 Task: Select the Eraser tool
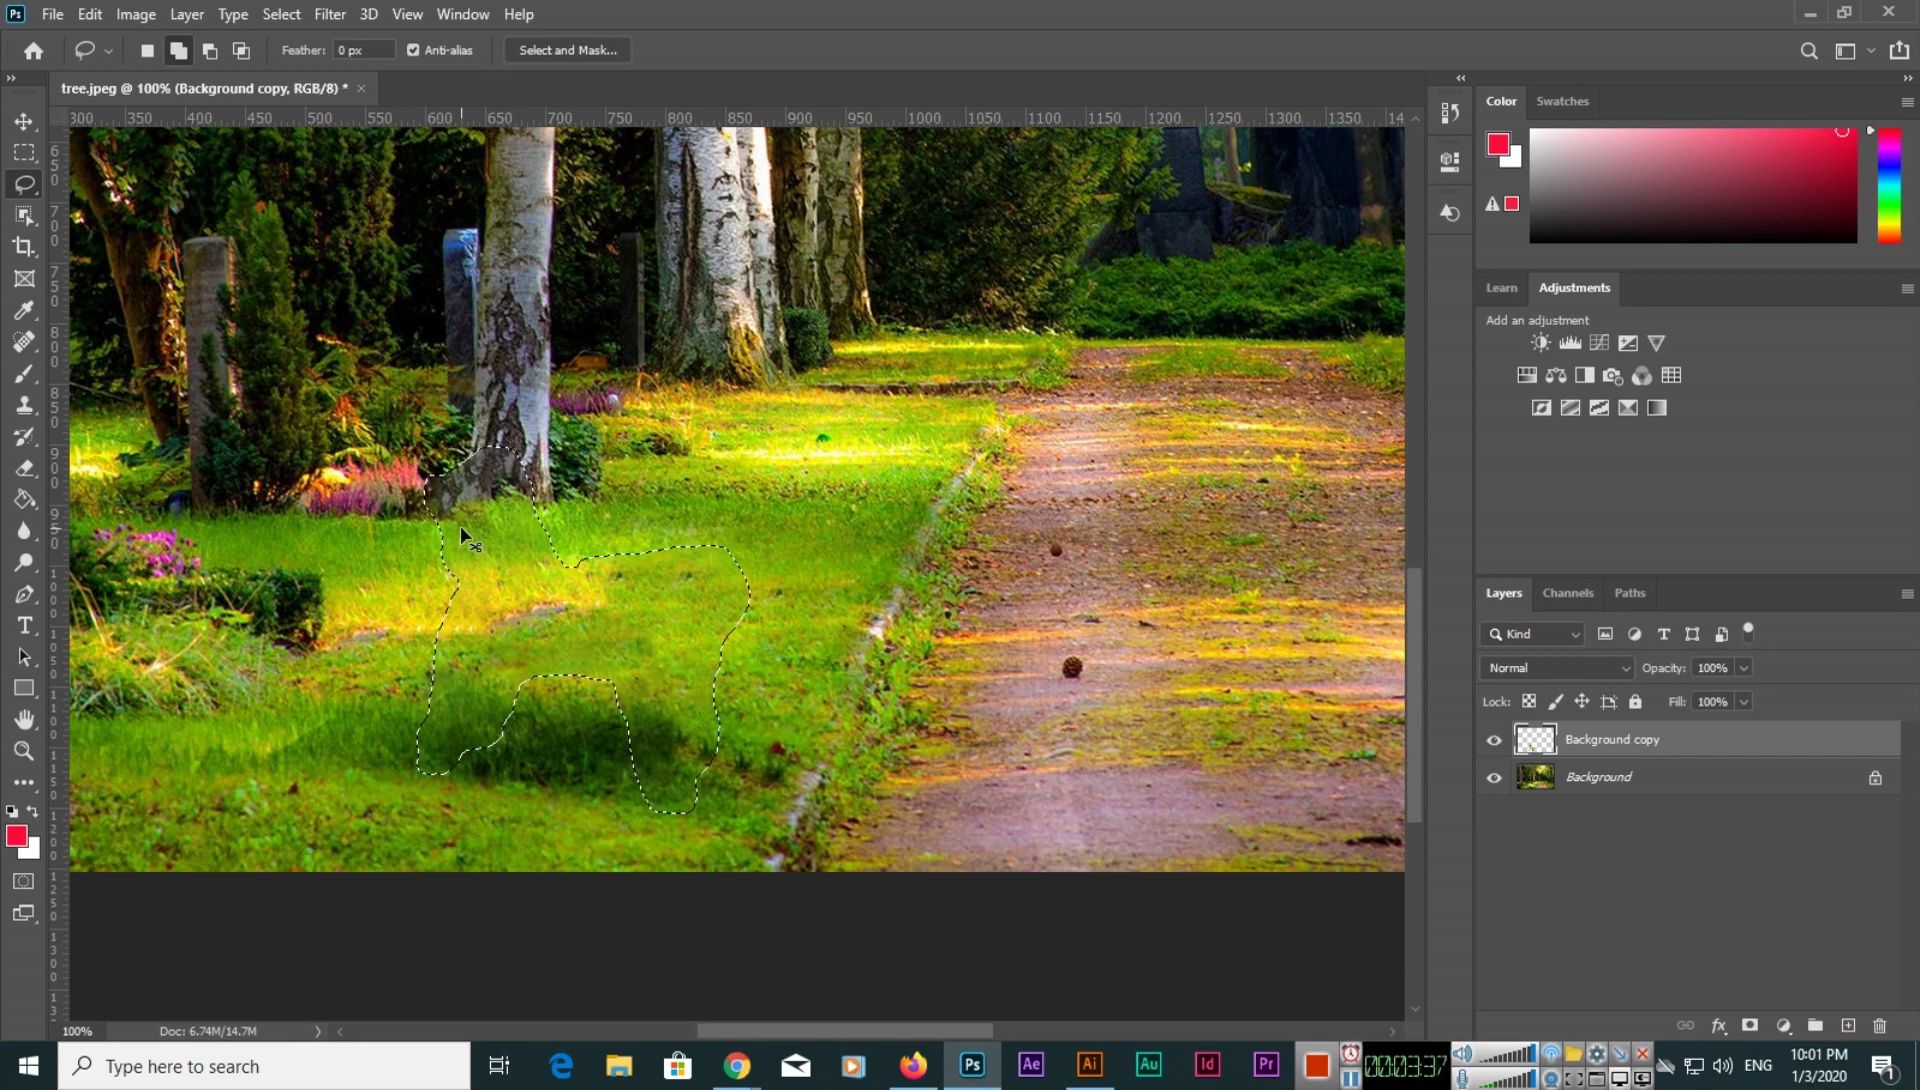tap(24, 468)
